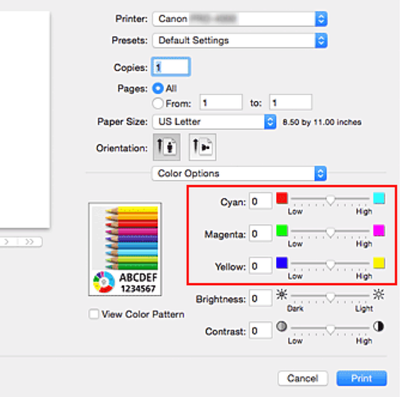Enable View Color Pattern checkbox

pyautogui.click(x=94, y=314)
